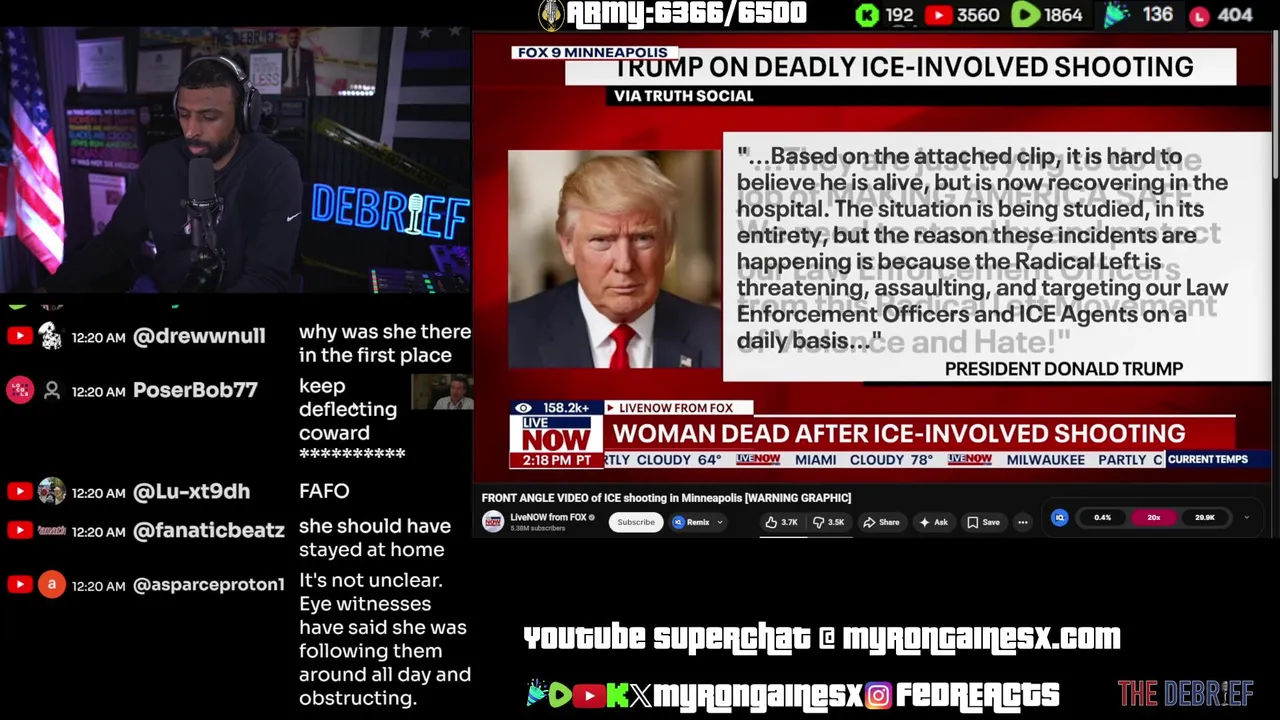Click the LiveNOW from FOX channel avatar
1280x720 pixels.
493,521
